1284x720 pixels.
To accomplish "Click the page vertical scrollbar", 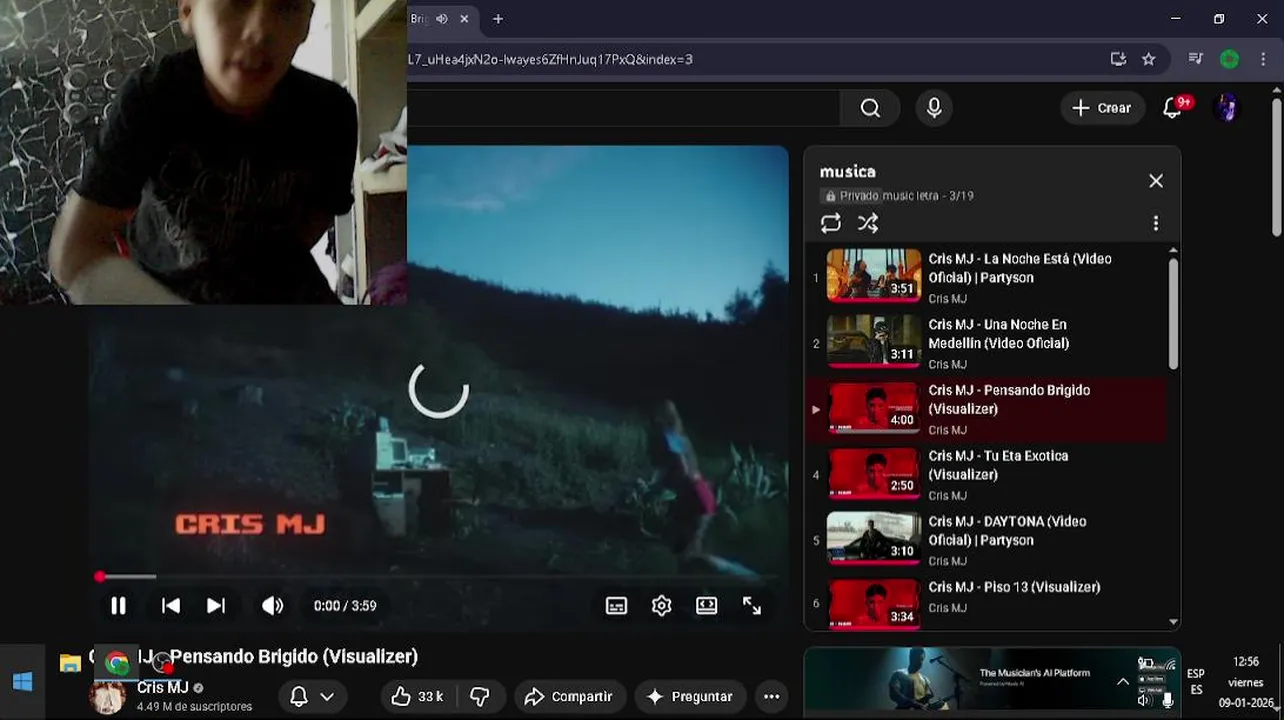I will pos(1277,168).
